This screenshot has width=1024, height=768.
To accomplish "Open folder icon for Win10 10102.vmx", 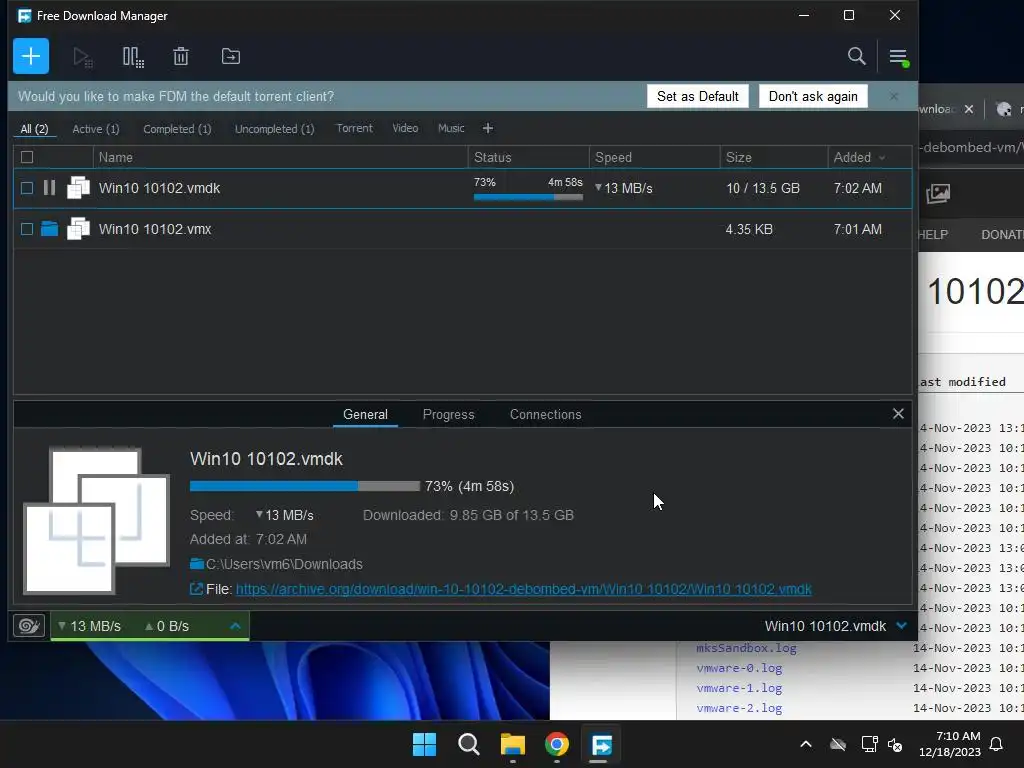I will click(50, 229).
